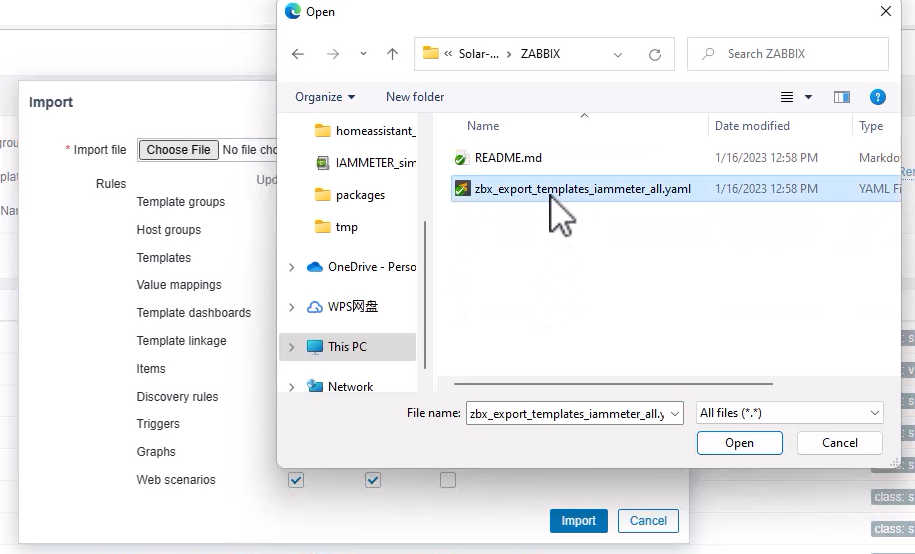This screenshot has width=915, height=554.
Task: Select zbx_export_templates_iammeter_all.yaml file
Action: coord(582,188)
